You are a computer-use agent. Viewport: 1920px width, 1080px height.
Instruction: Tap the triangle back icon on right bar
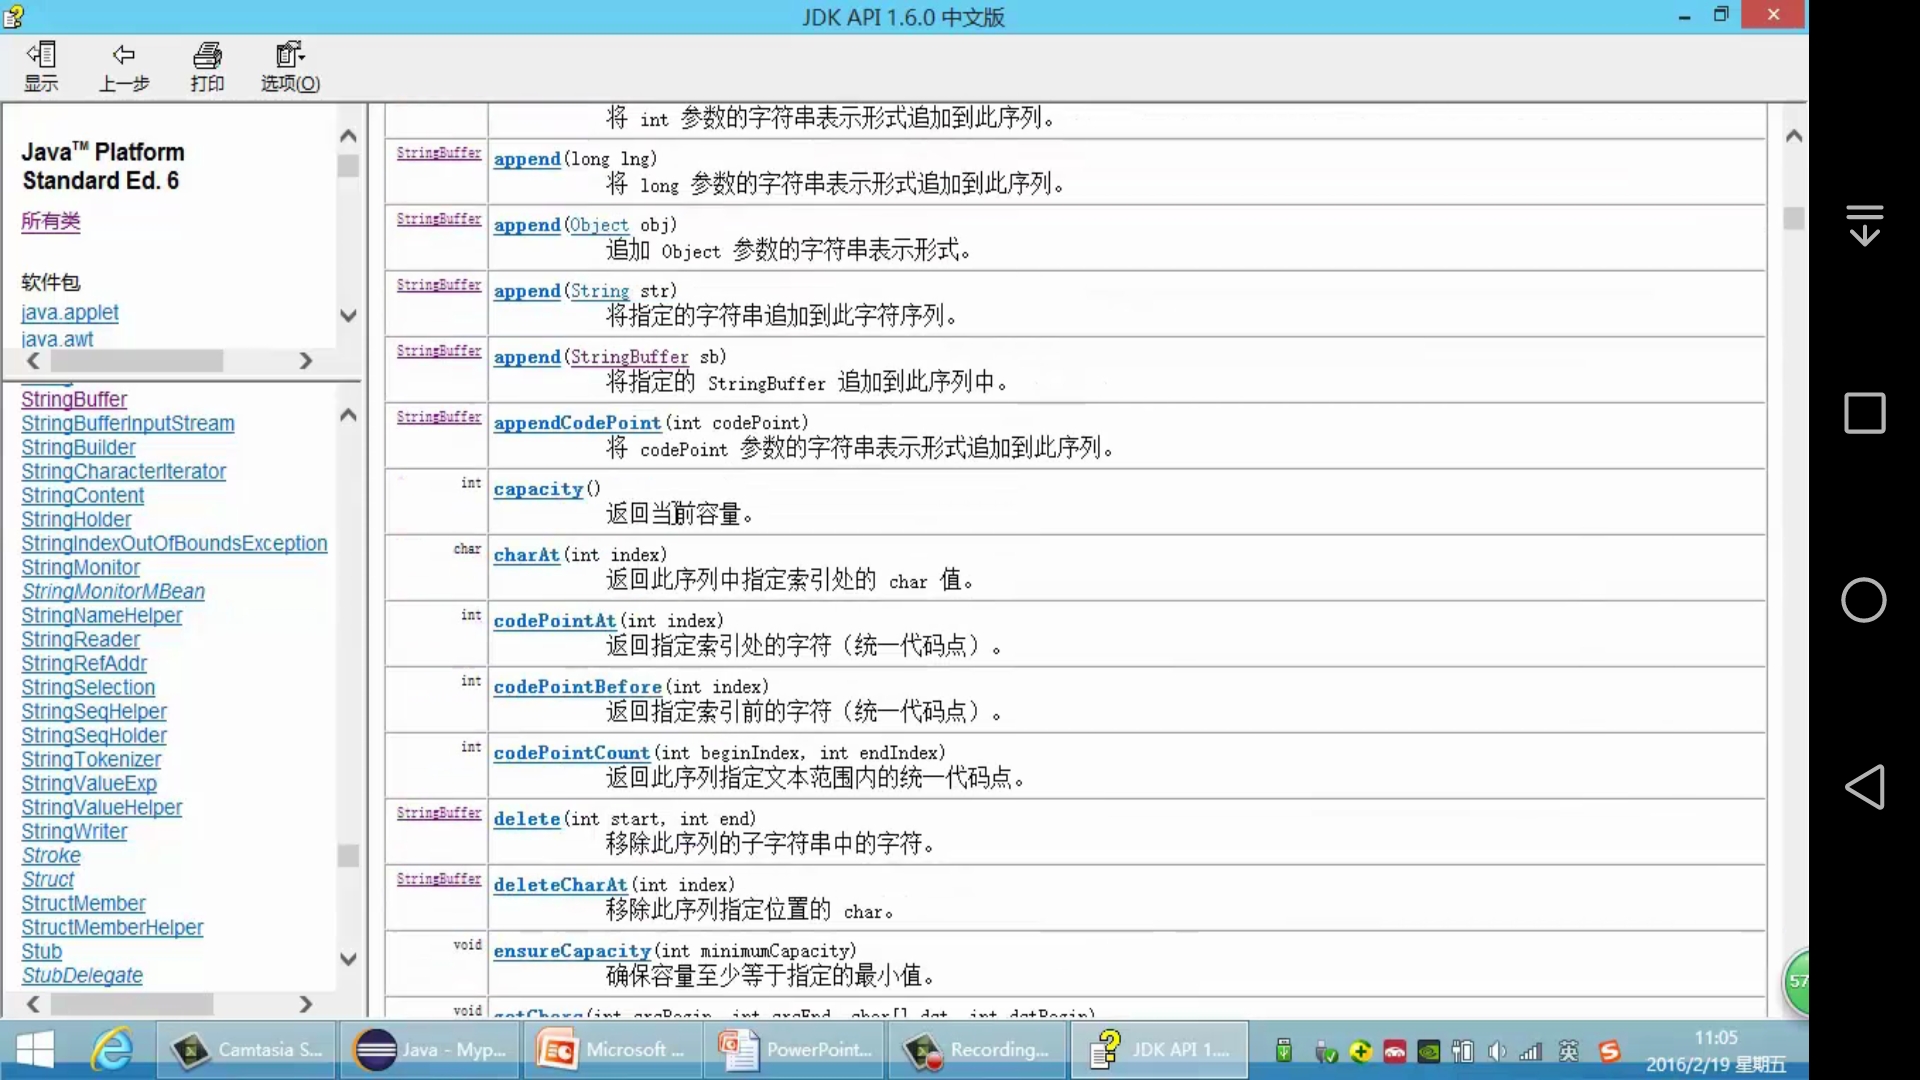point(1864,787)
